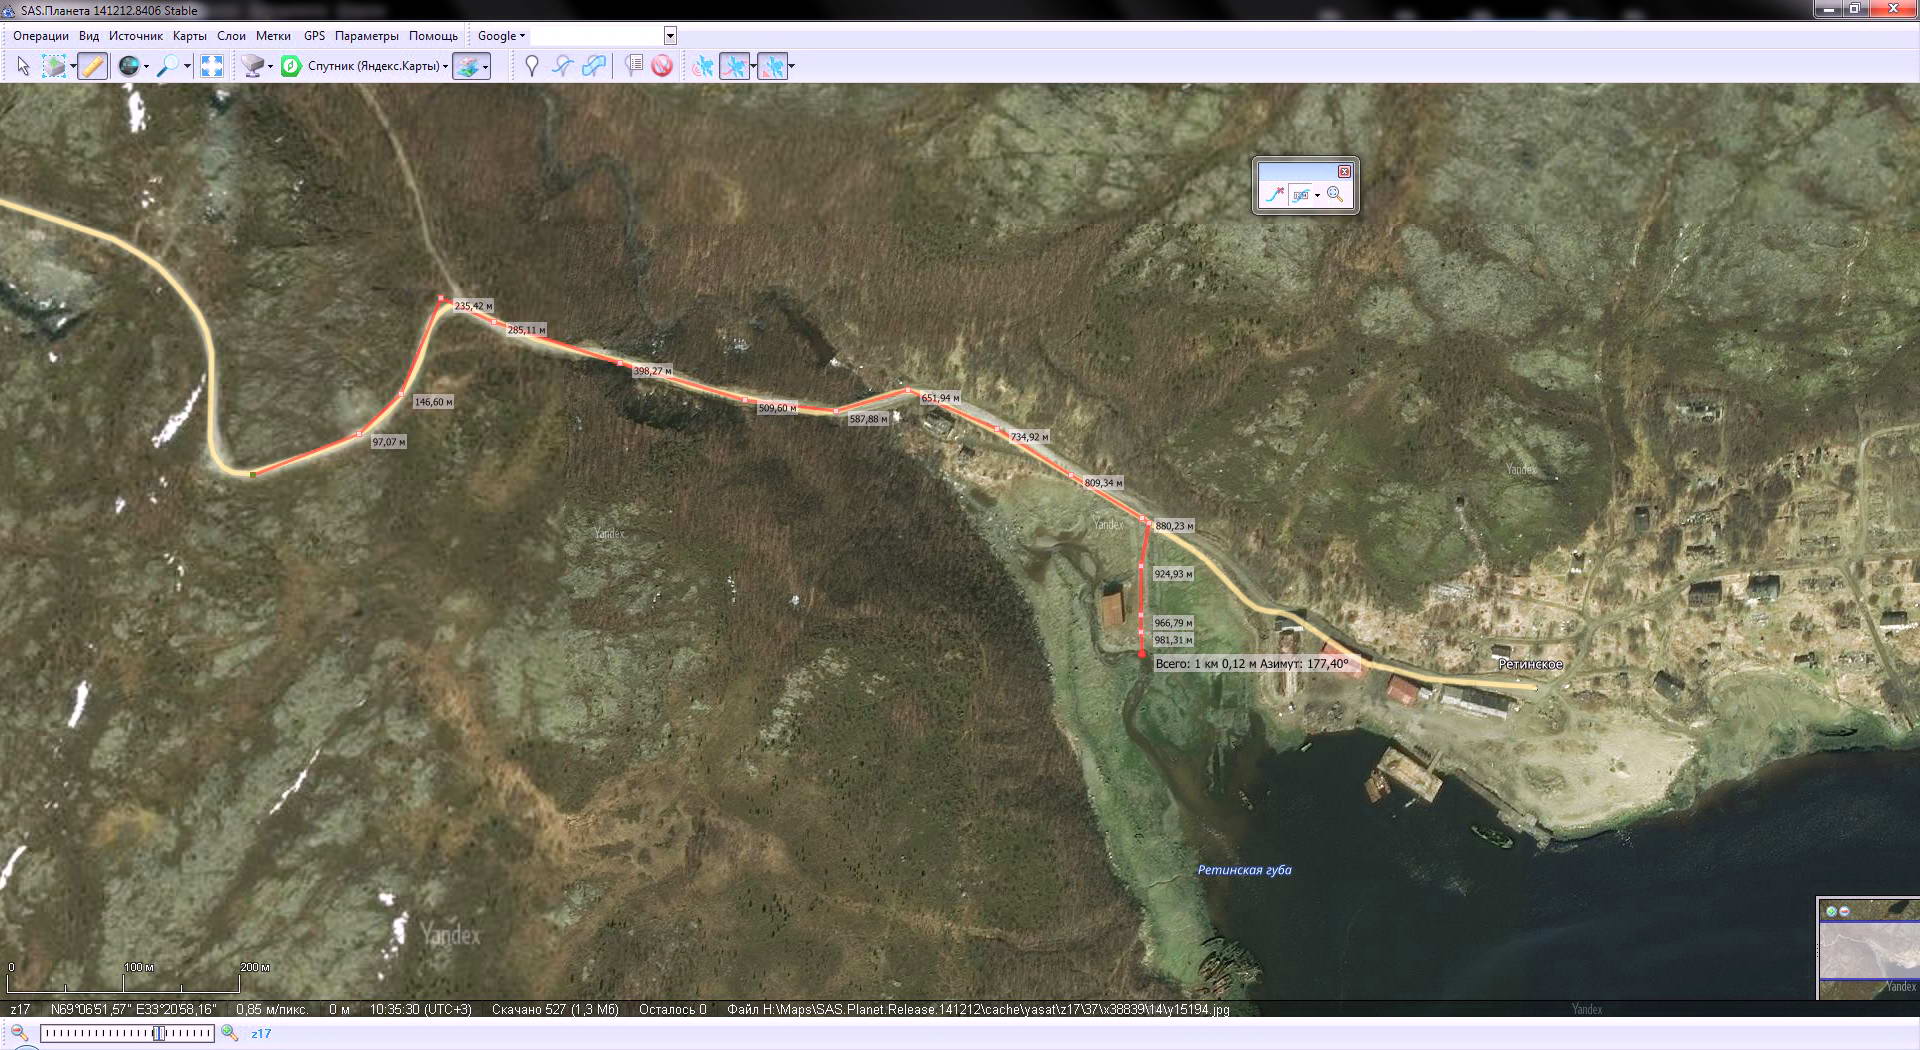Open the placemark manager list icon
The image size is (1920, 1050).
(633, 66)
